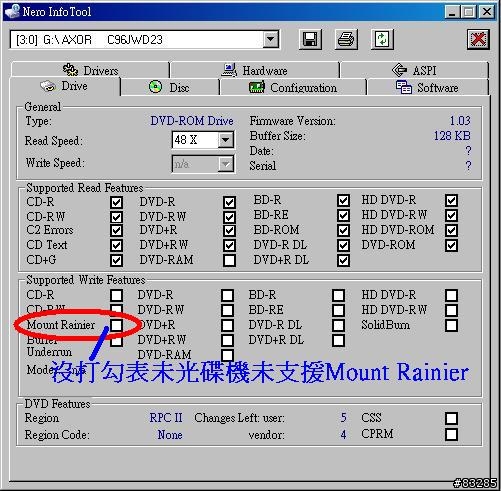Toggle the SolidBurn checkbox
501x491 pixels.
click(451, 325)
